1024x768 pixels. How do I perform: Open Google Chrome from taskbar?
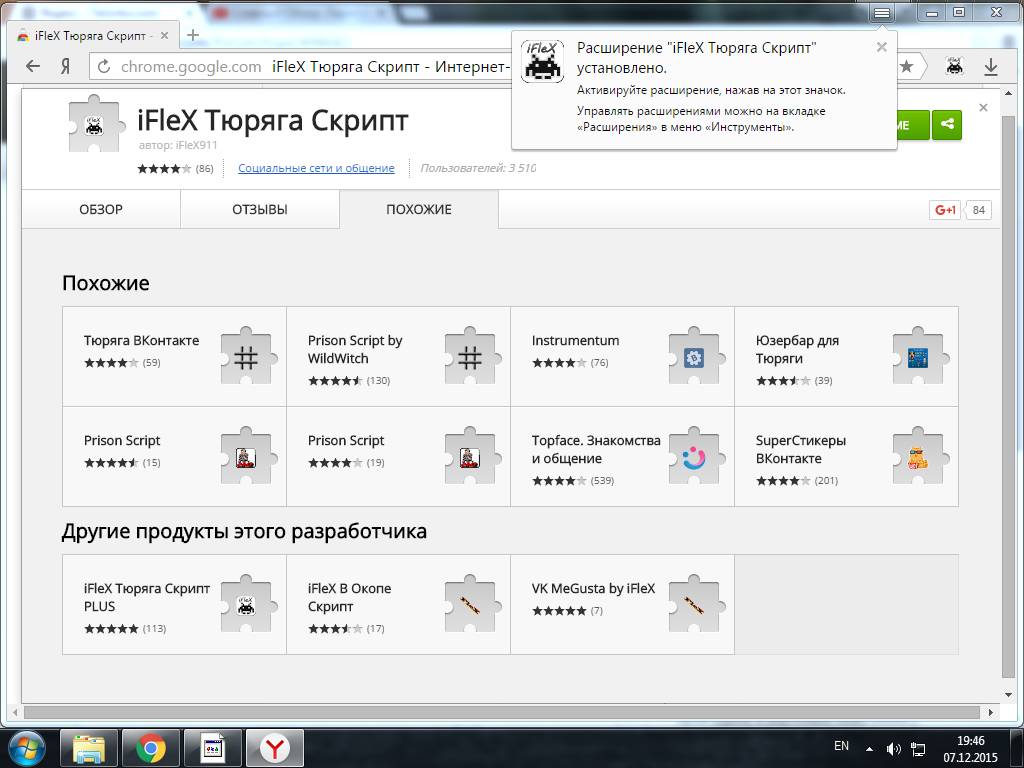point(151,748)
